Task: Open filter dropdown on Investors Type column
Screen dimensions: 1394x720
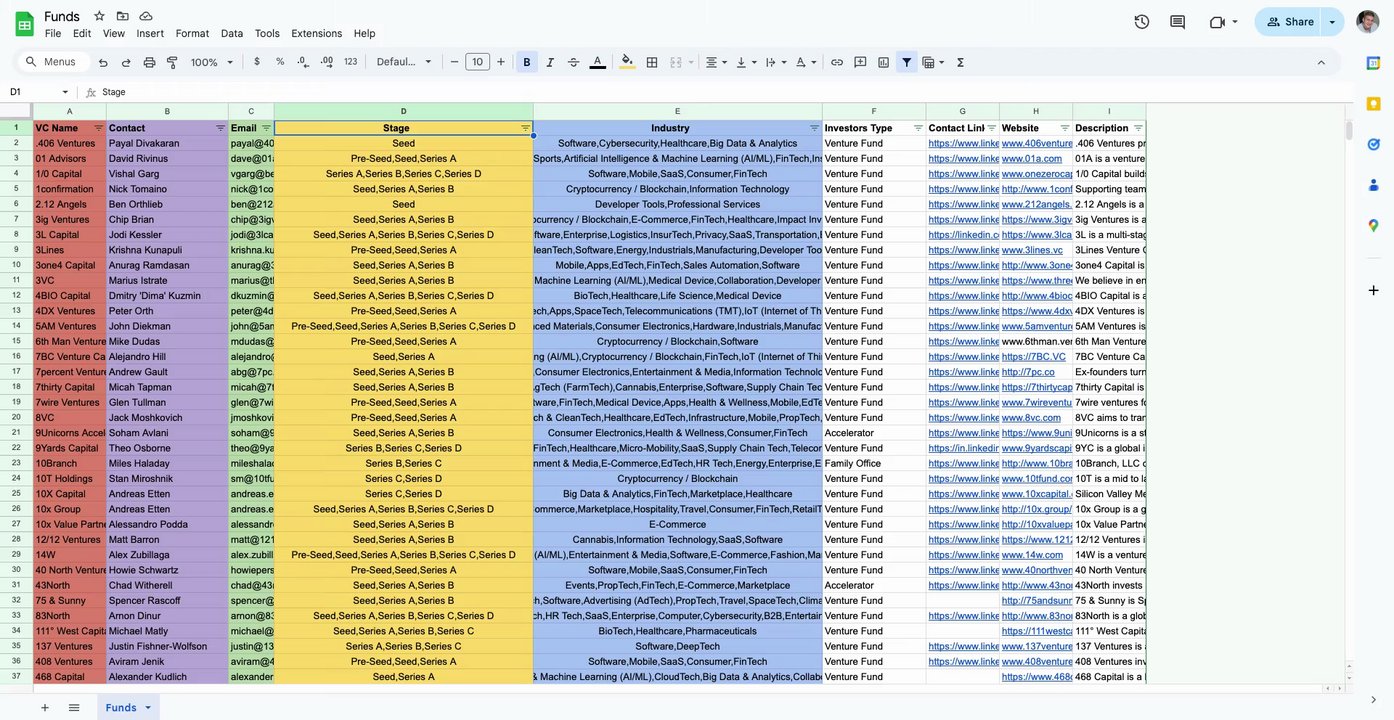Action: click(918, 128)
